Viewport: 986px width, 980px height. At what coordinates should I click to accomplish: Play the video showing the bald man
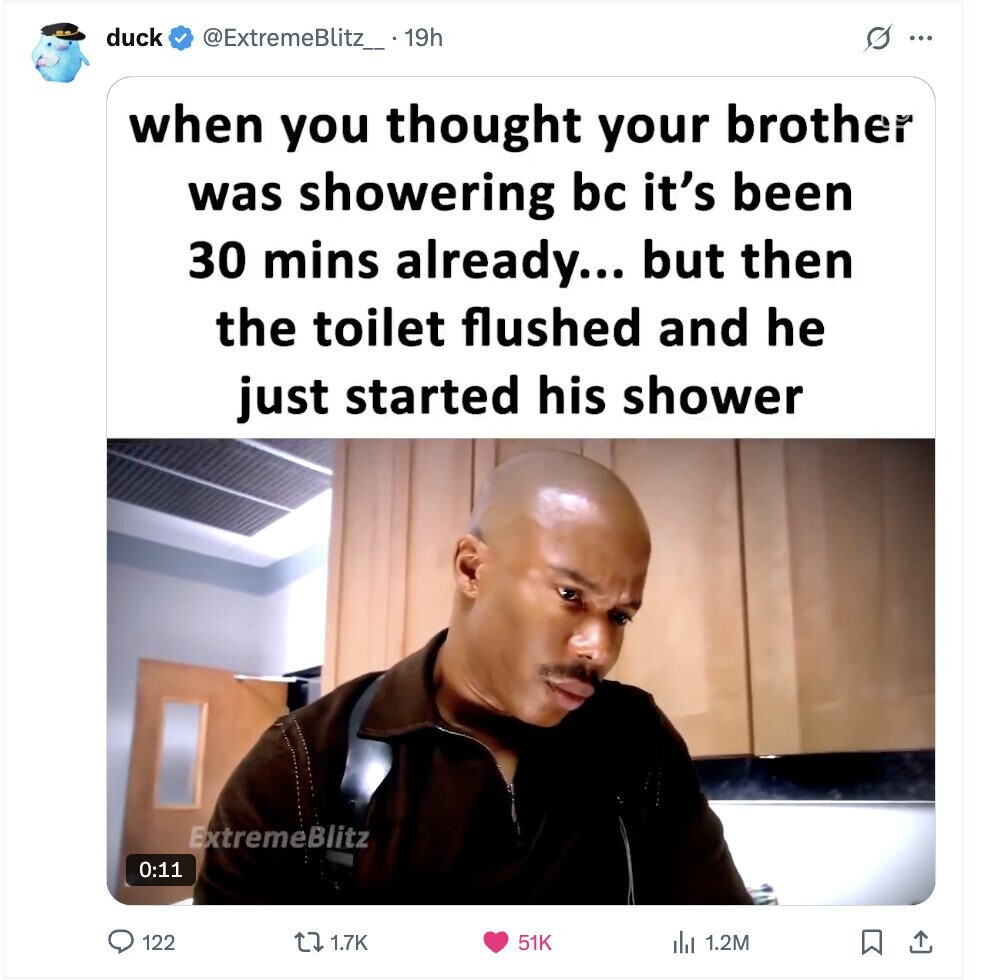[521, 671]
